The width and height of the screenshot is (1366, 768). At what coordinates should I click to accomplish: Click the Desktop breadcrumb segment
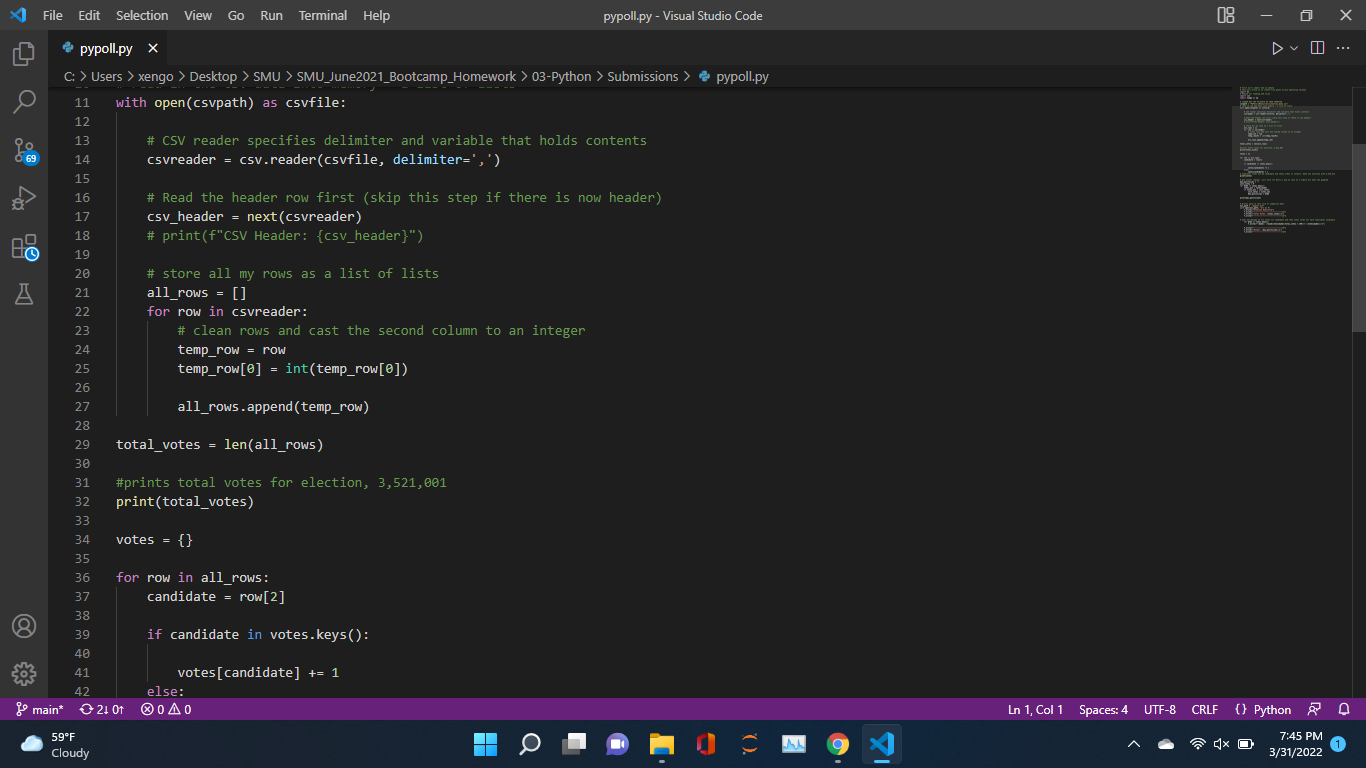tap(213, 76)
